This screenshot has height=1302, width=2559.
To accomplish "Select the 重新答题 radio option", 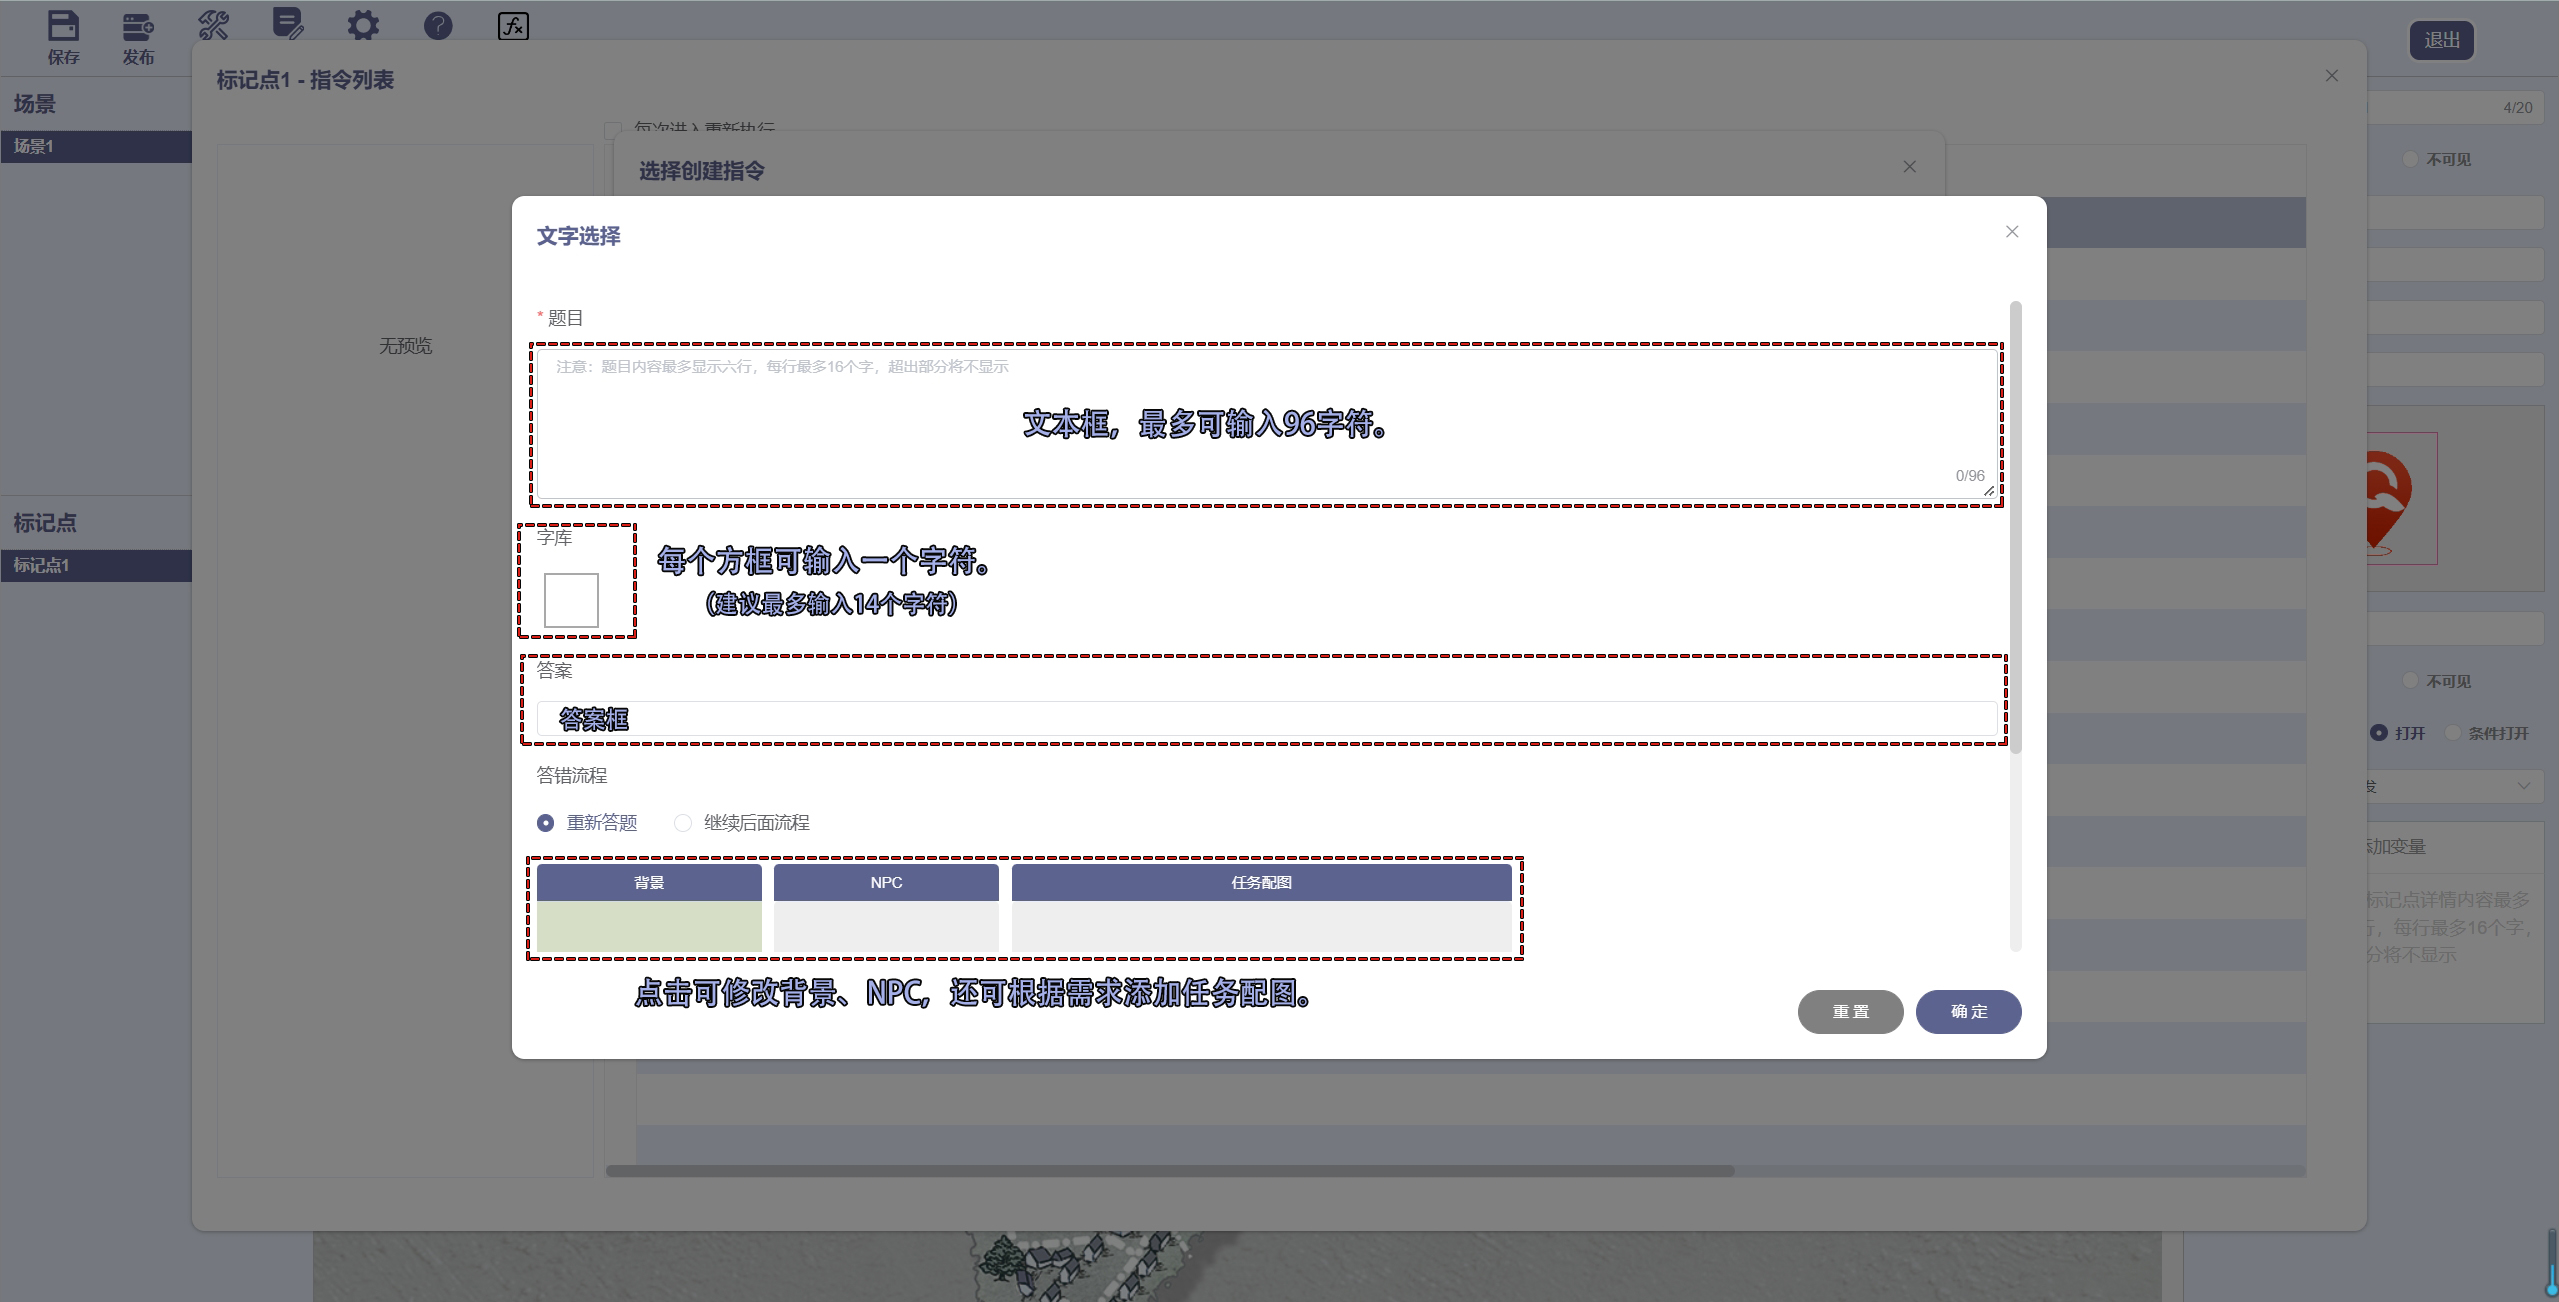I will tap(545, 823).
